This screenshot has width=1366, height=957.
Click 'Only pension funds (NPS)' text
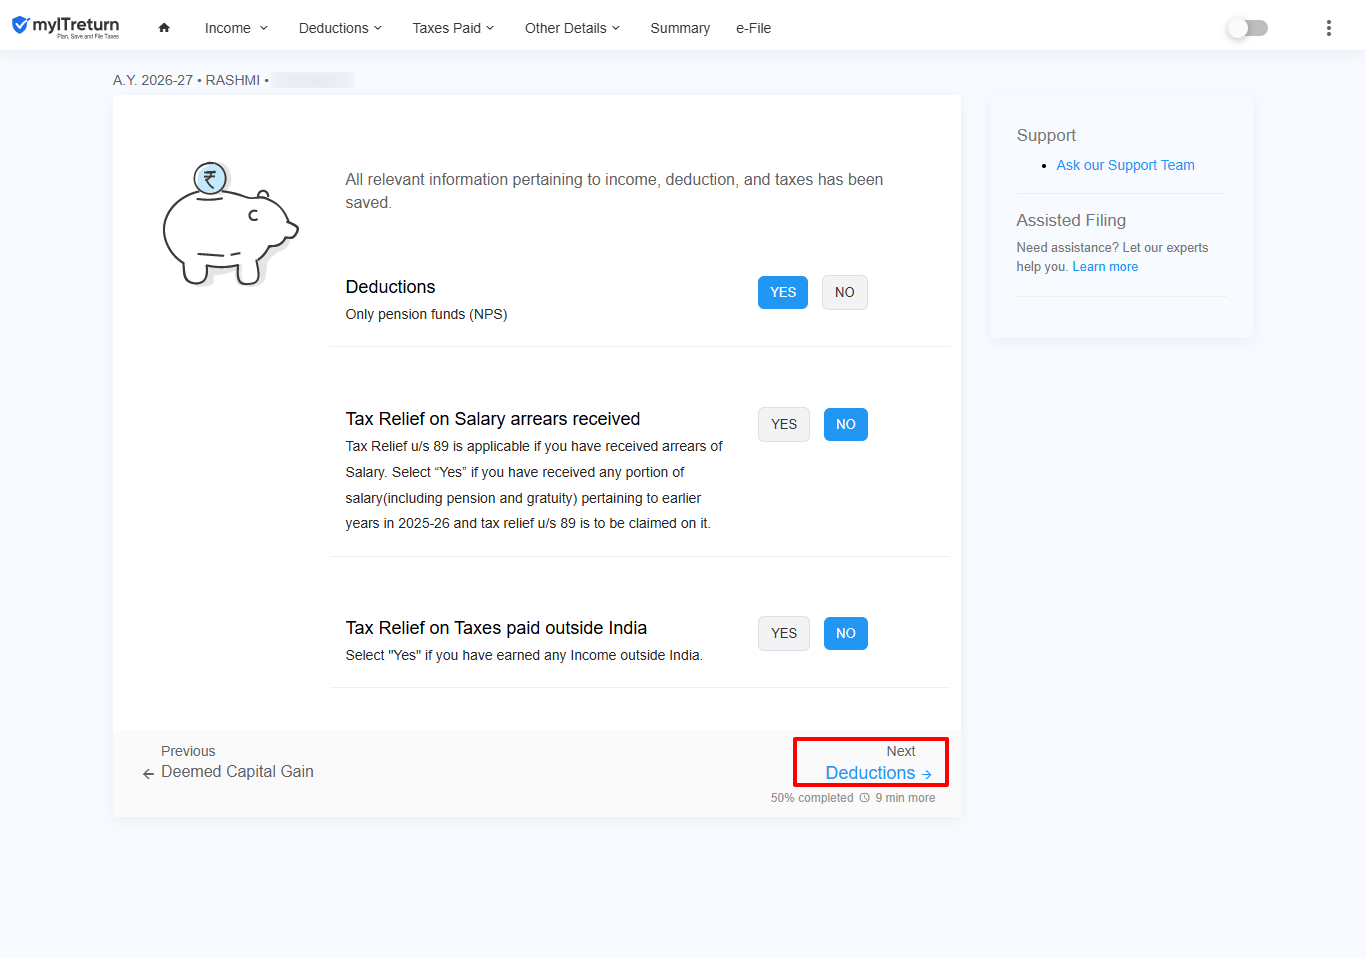[x=426, y=314]
